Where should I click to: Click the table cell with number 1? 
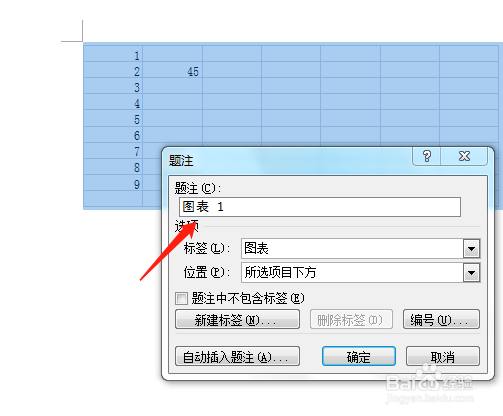pyautogui.click(x=113, y=54)
